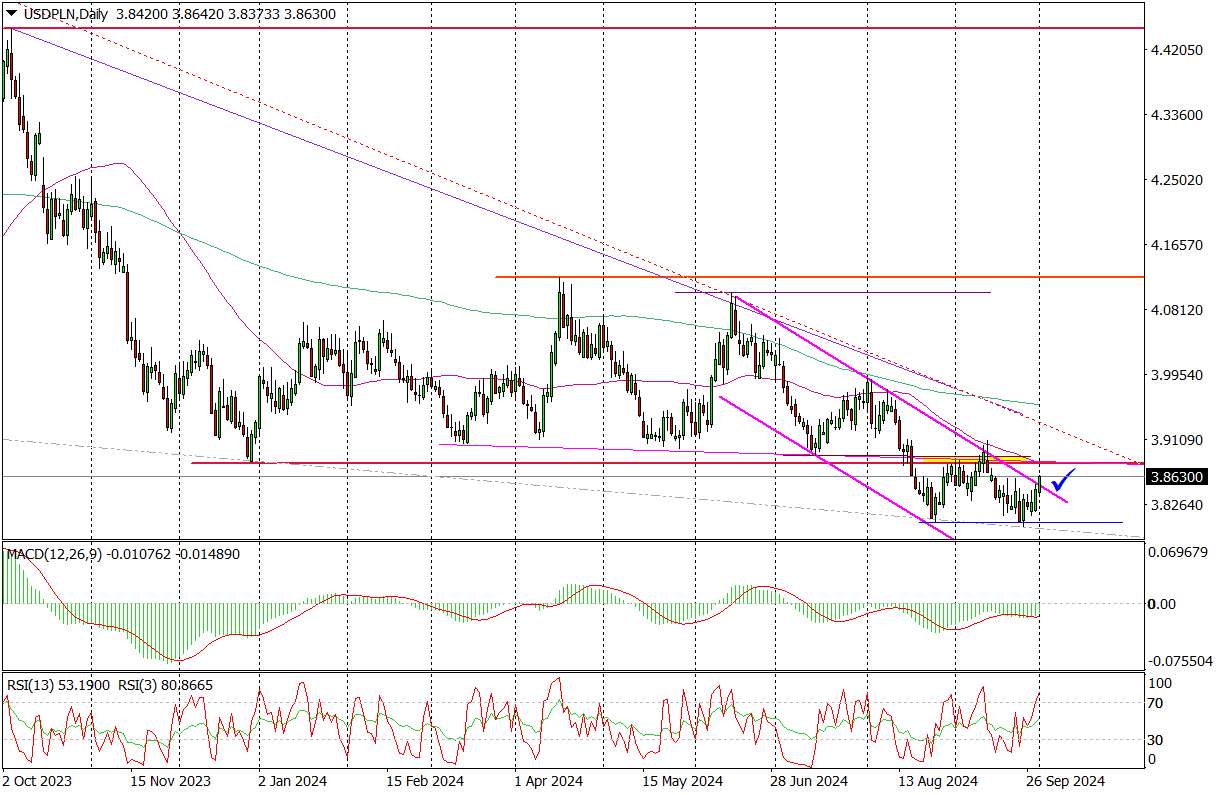Click the 15 Feb 2024 date label
This screenshot has width=1216, height=795.
(x=427, y=781)
